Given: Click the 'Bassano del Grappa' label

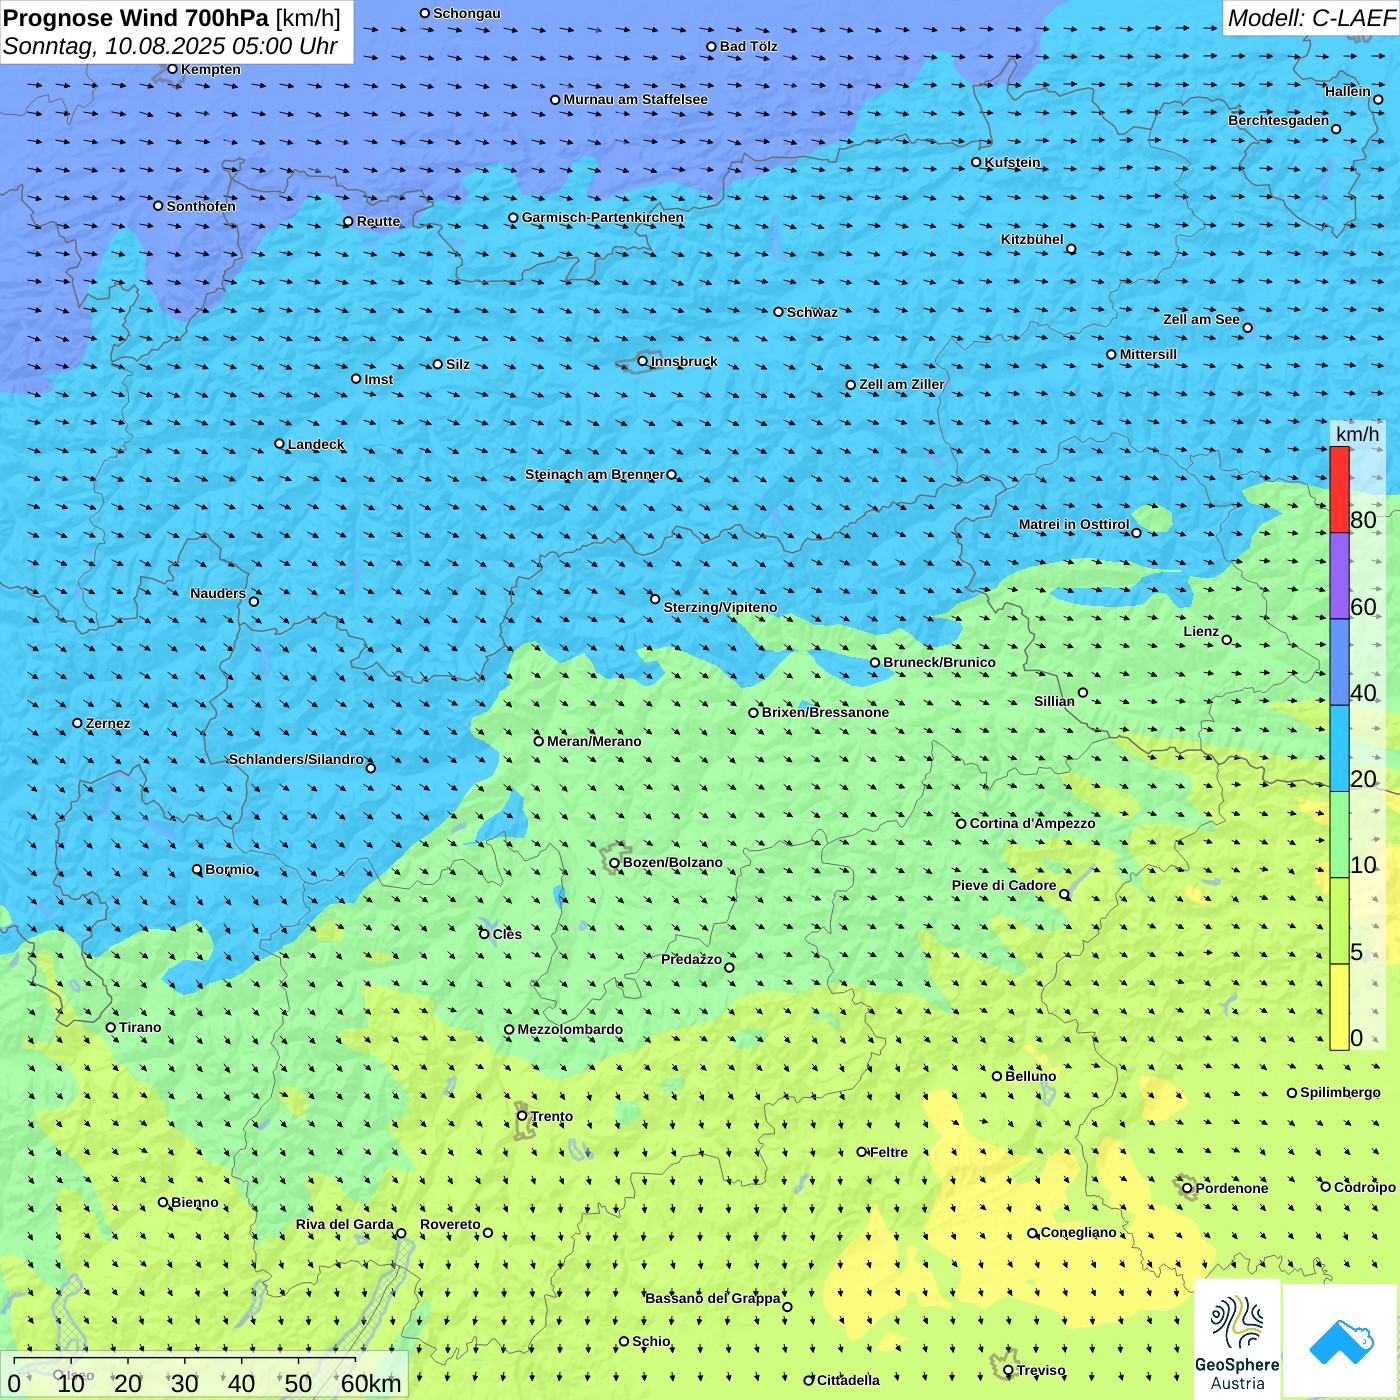Looking at the screenshot, I should pos(713,1298).
